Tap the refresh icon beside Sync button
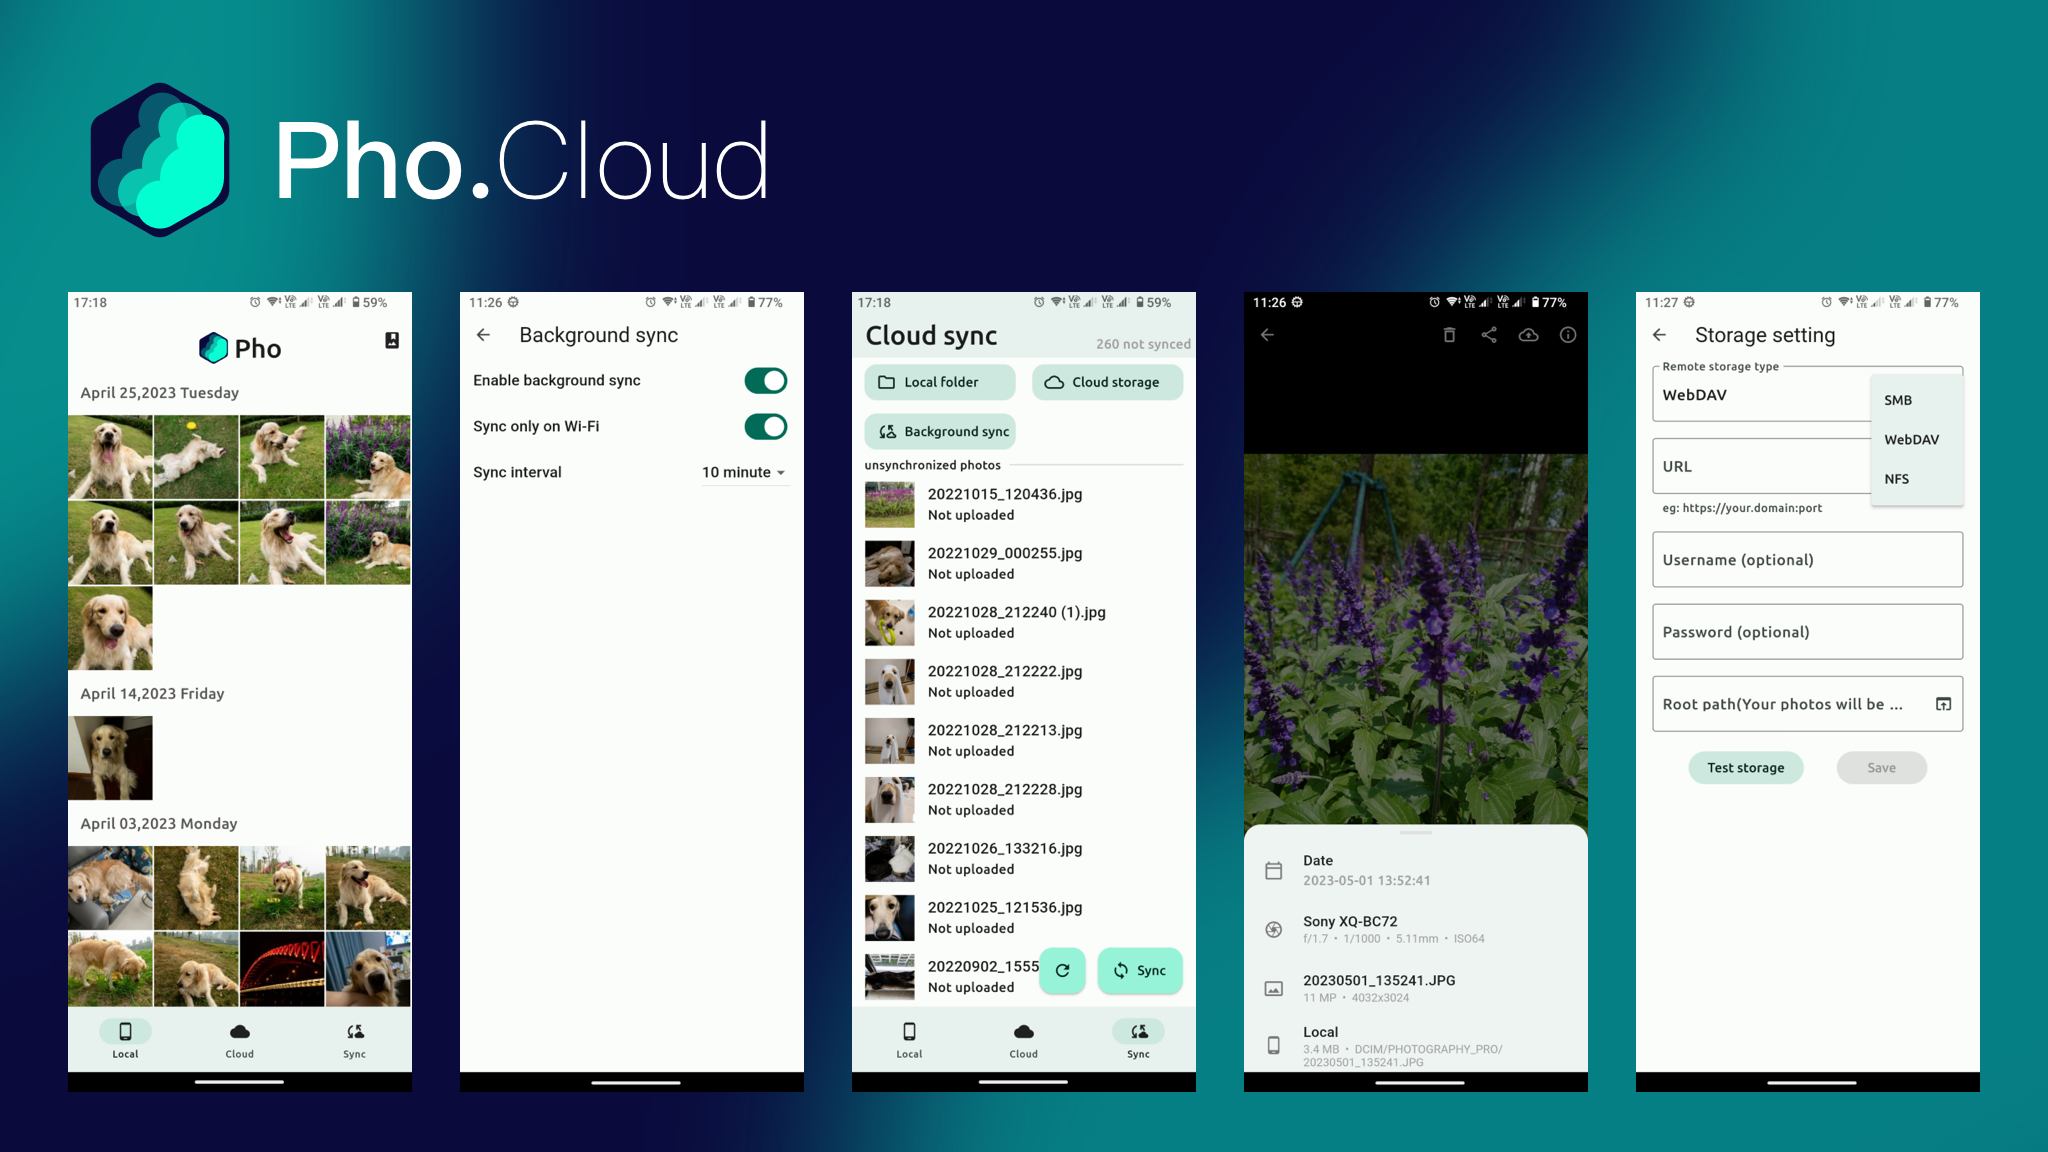 click(x=1062, y=970)
